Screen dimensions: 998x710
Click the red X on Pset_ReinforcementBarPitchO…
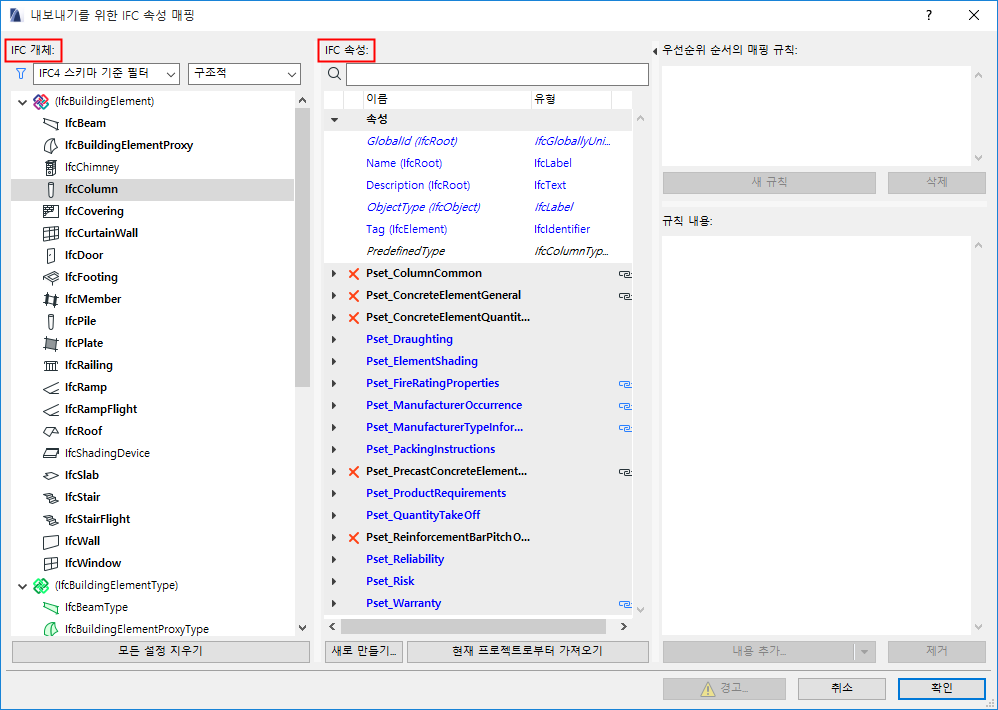[x=354, y=538]
